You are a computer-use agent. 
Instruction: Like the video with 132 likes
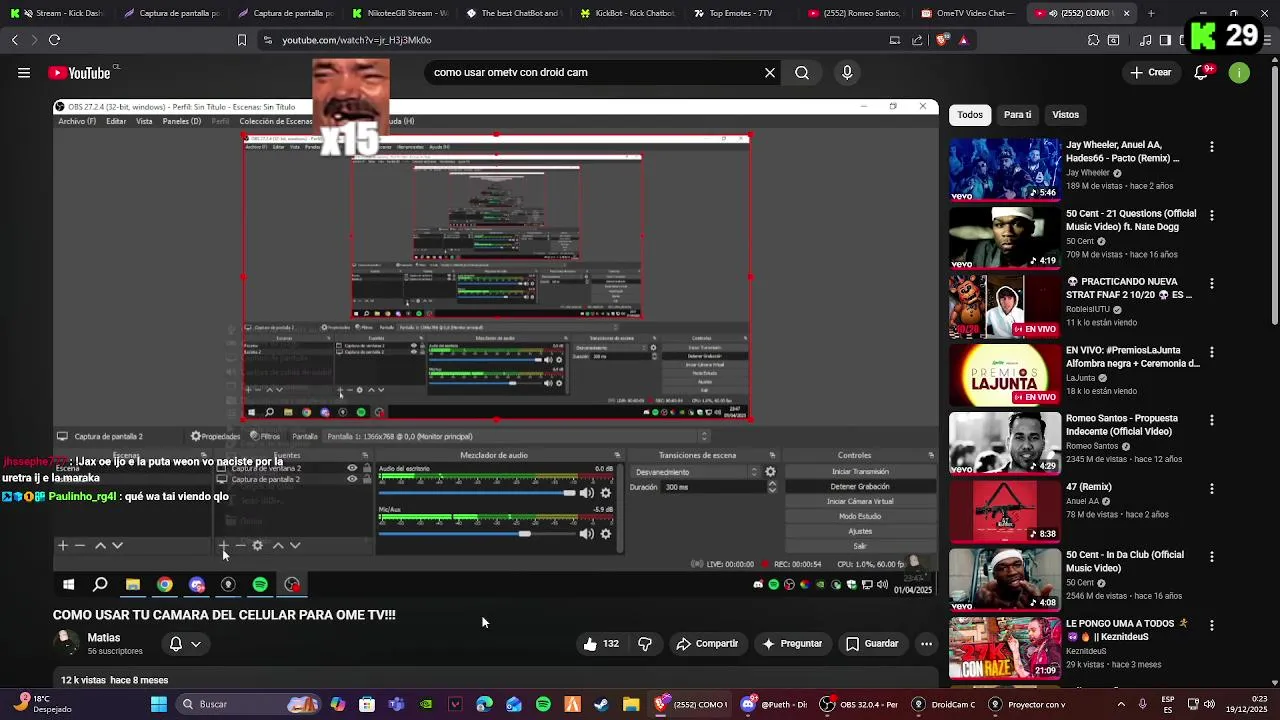click(x=602, y=644)
